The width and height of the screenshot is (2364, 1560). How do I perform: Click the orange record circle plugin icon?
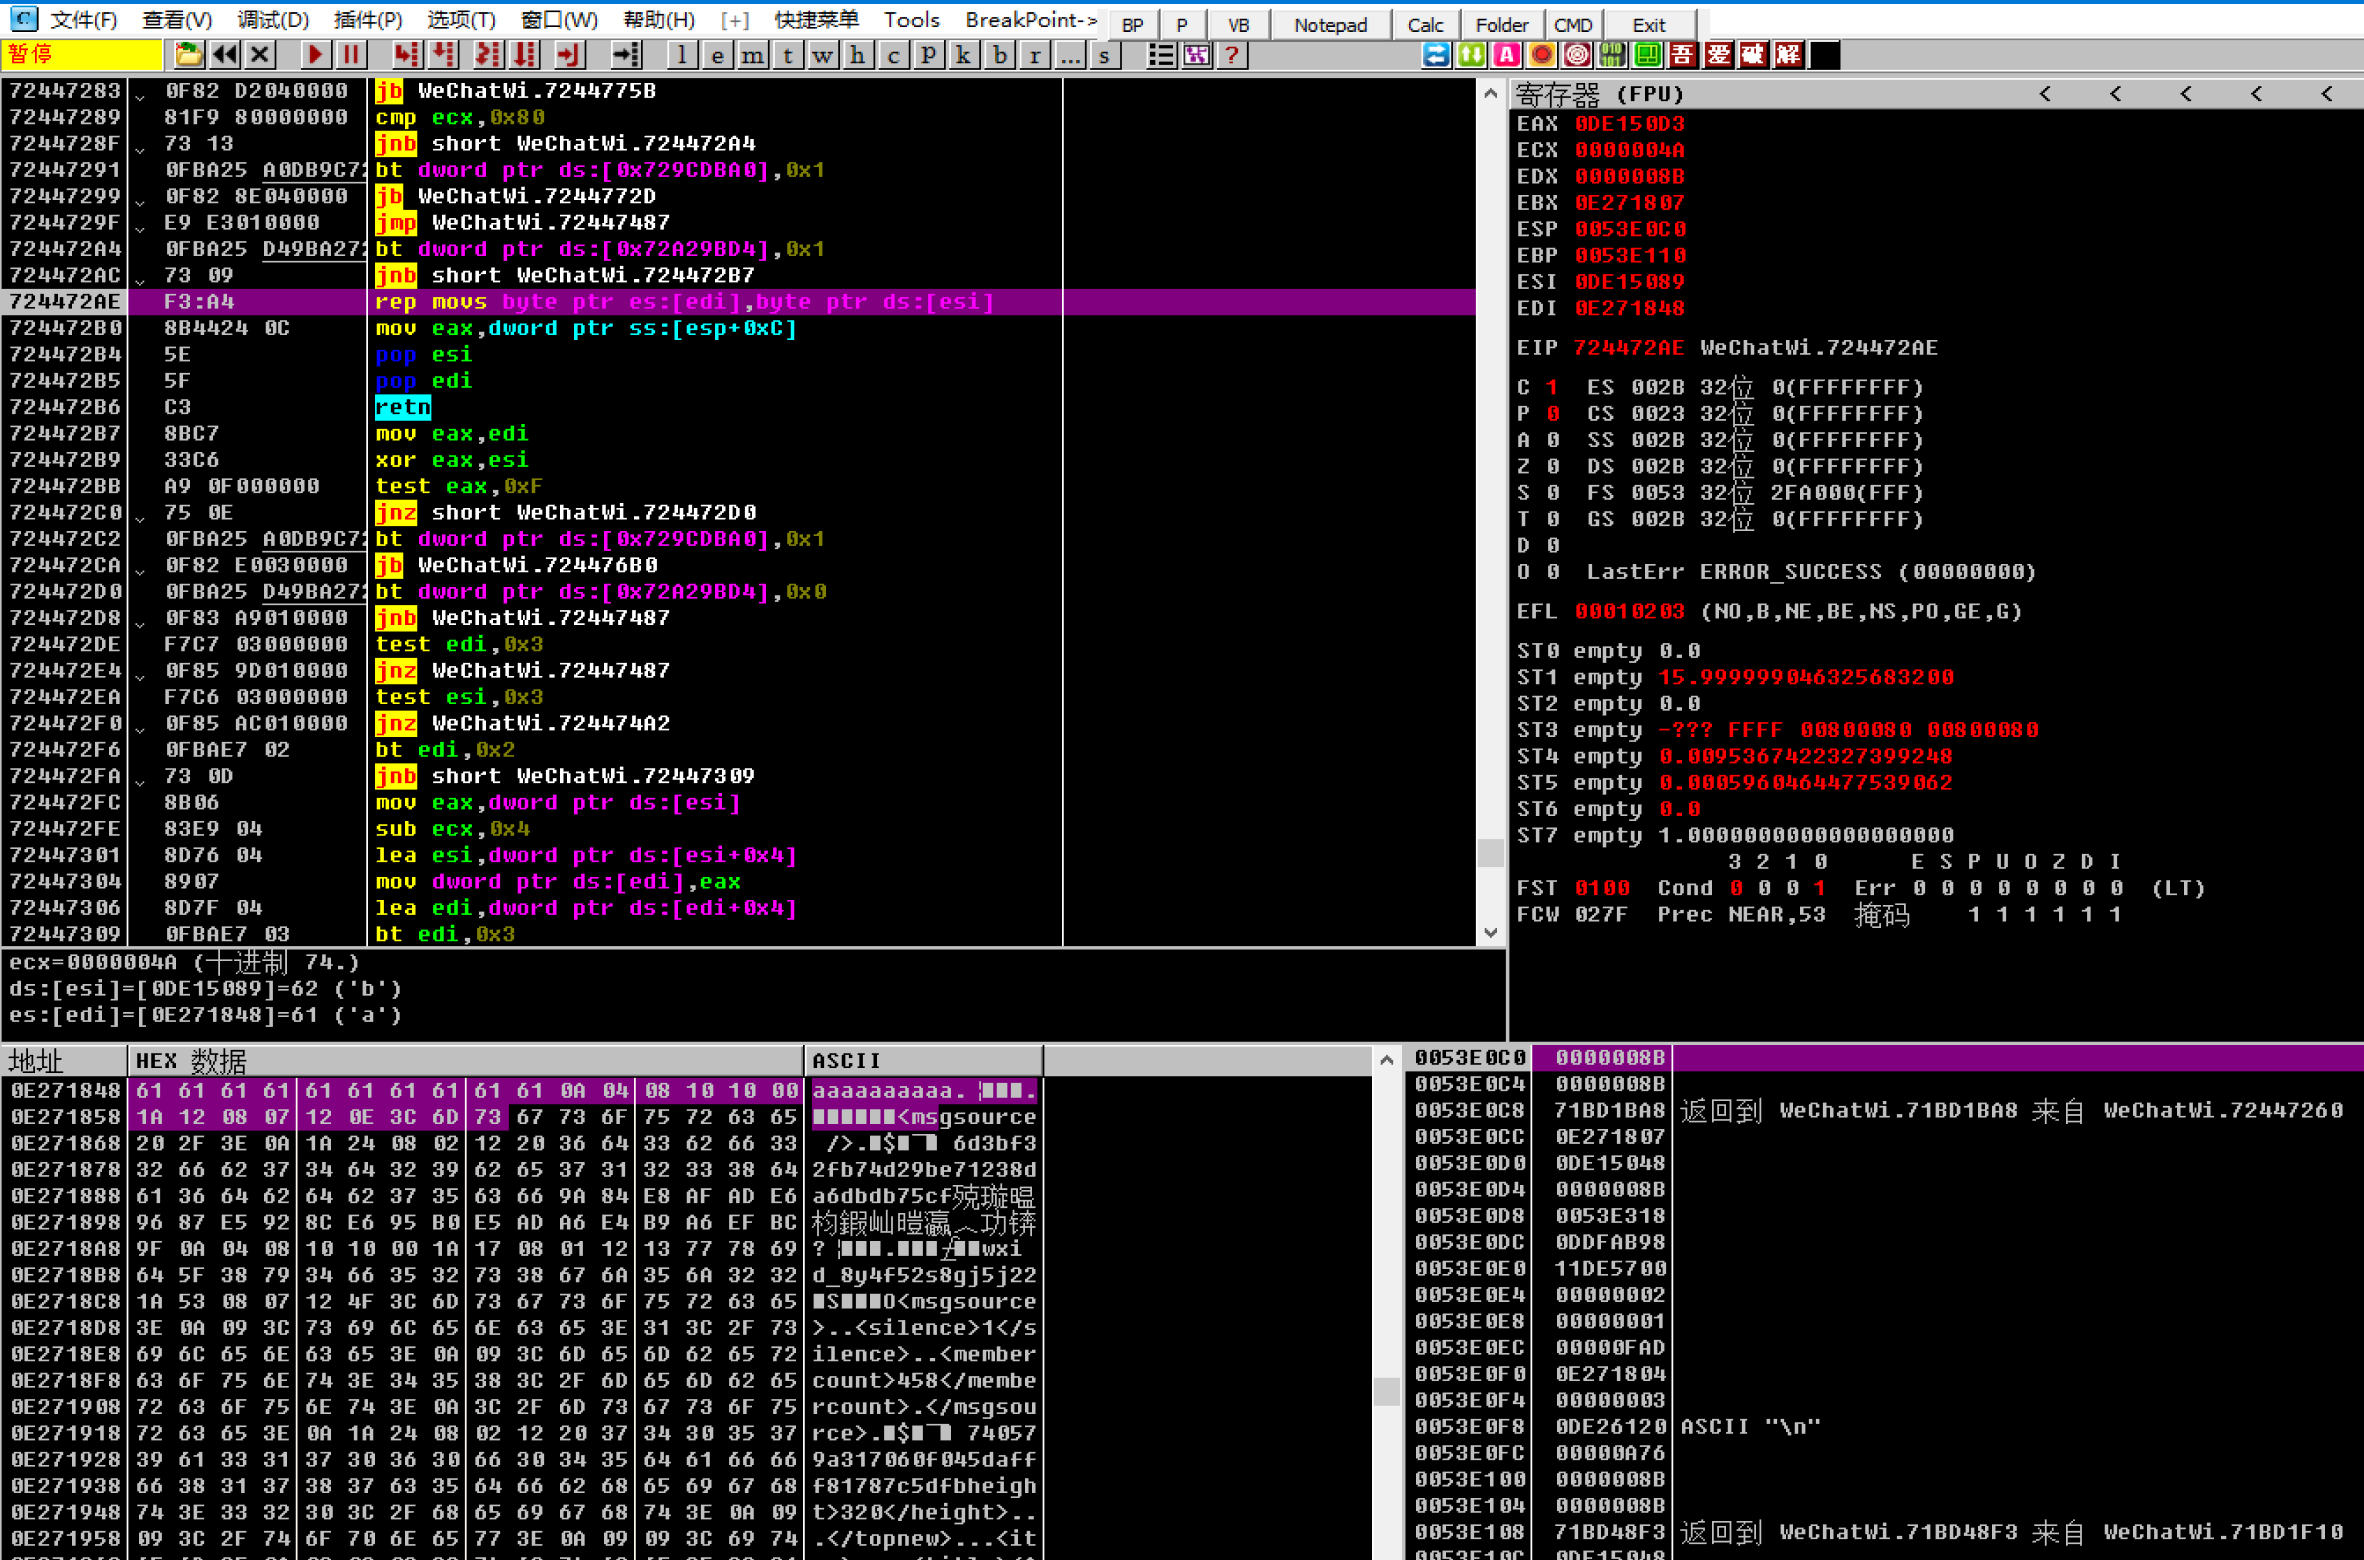coord(1541,55)
